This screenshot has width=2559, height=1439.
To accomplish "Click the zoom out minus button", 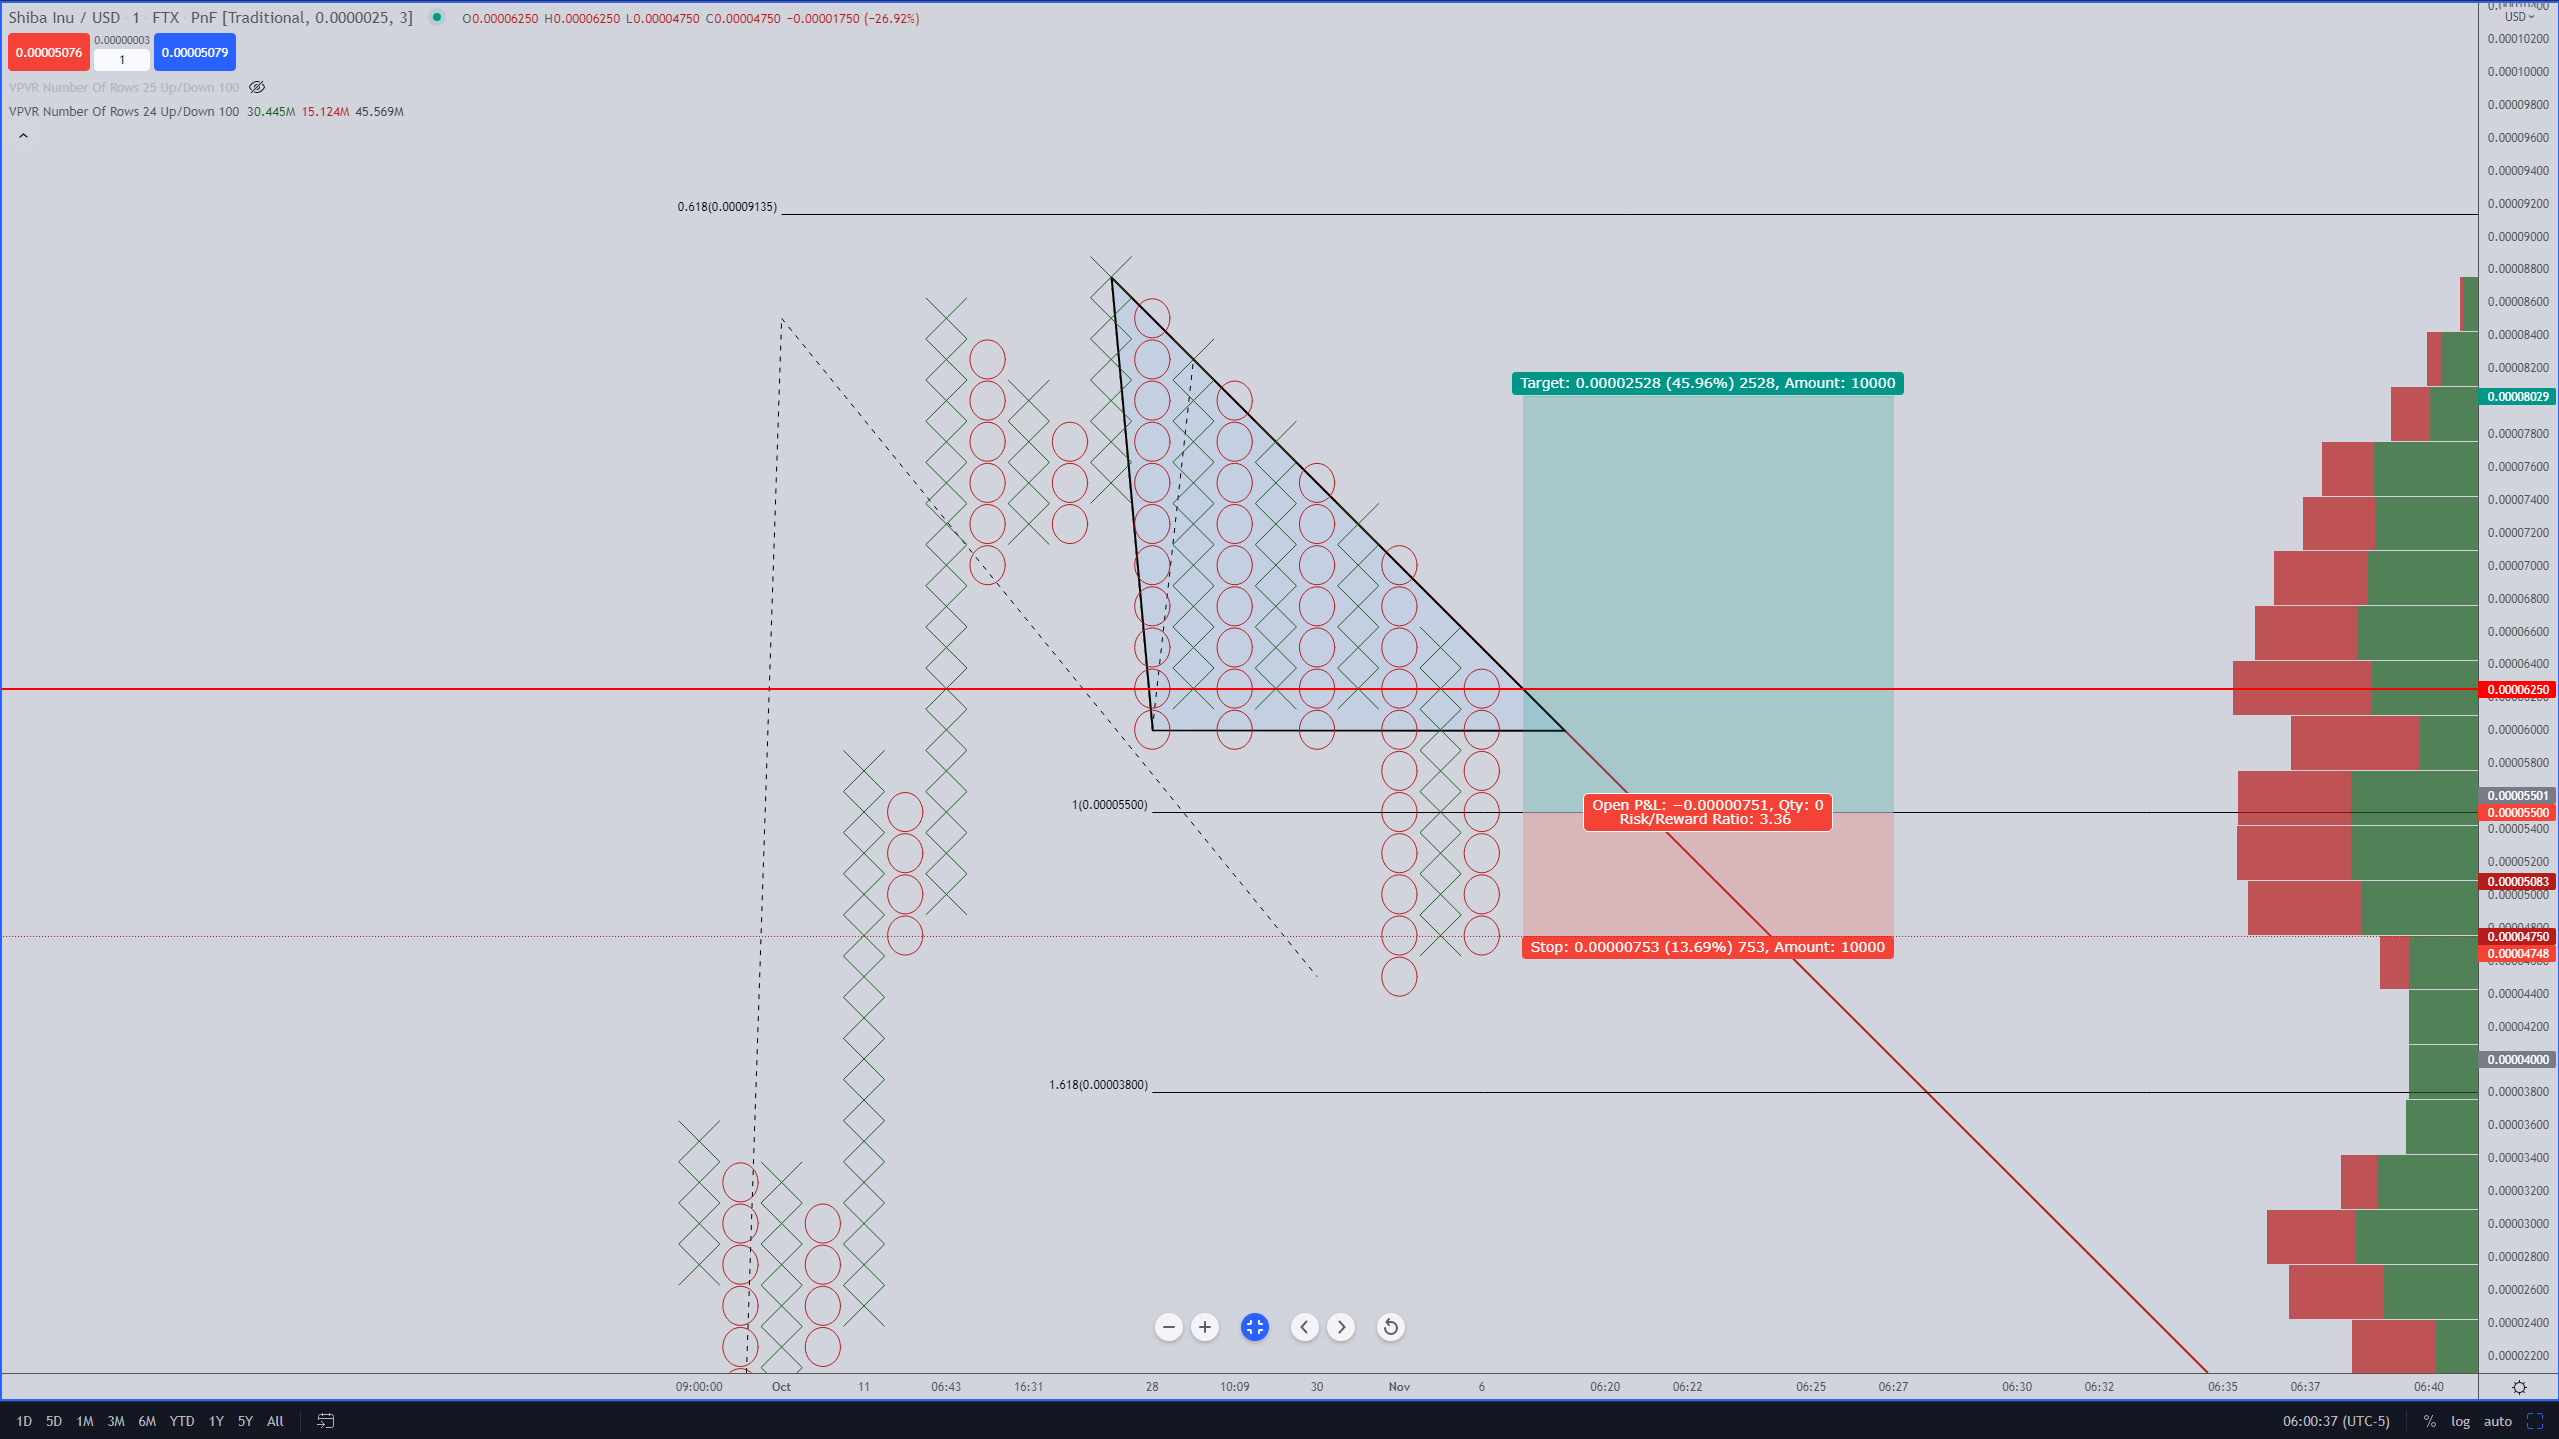I will point(1168,1327).
